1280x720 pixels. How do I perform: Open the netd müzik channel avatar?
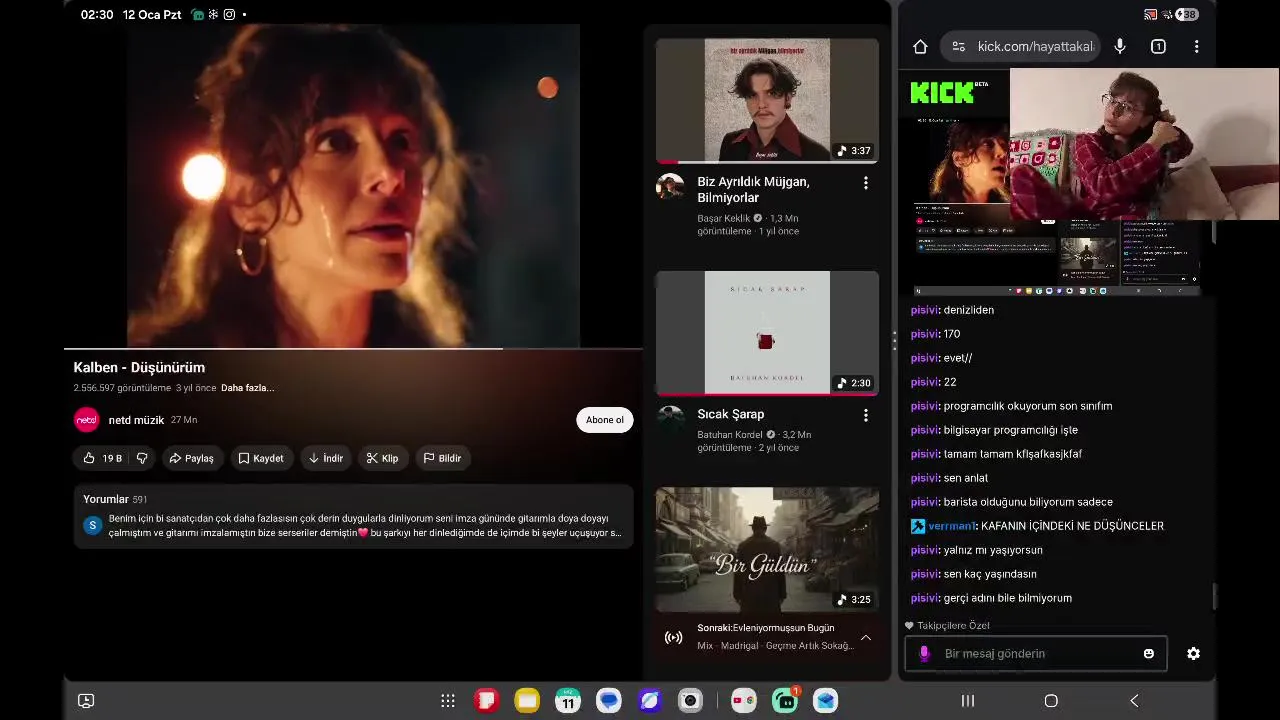pos(87,420)
